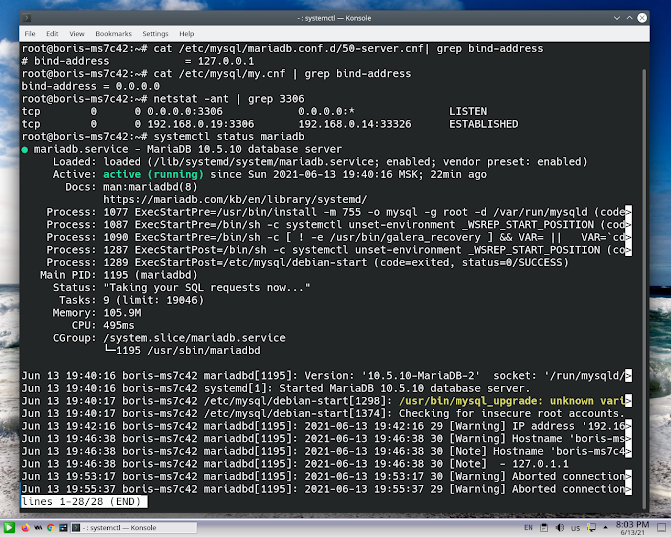Click the 'man:mariadbd(8)' docs text
Image resolution: width=671 pixels, height=537 pixels.
click(150, 187)
